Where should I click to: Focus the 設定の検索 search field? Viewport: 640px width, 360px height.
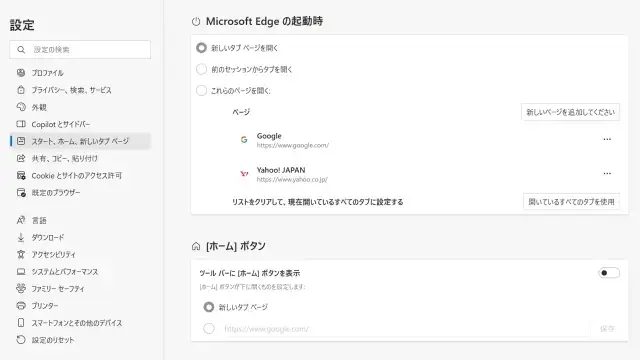(80, 49)
